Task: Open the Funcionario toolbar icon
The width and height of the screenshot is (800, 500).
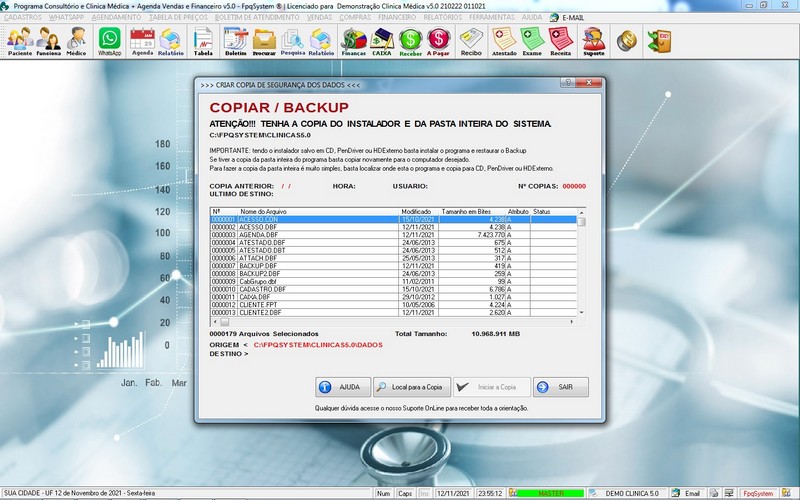Action: [48, 41]
